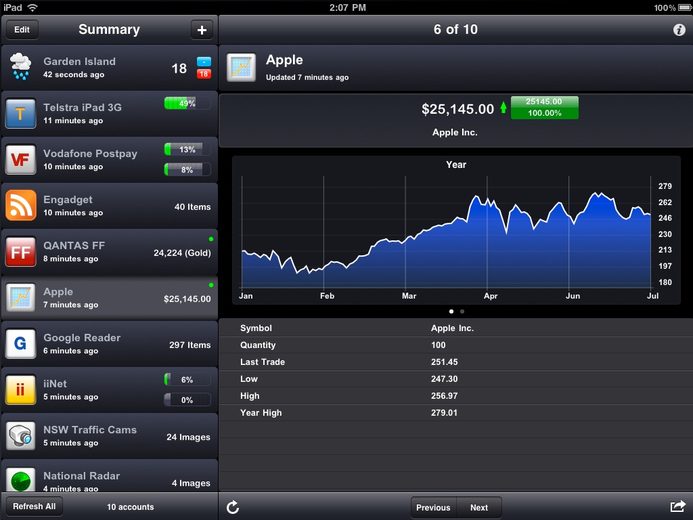Tap the iiNet 0% usage bar
This screenshot has width=693, height=520.
coord(187,400)
